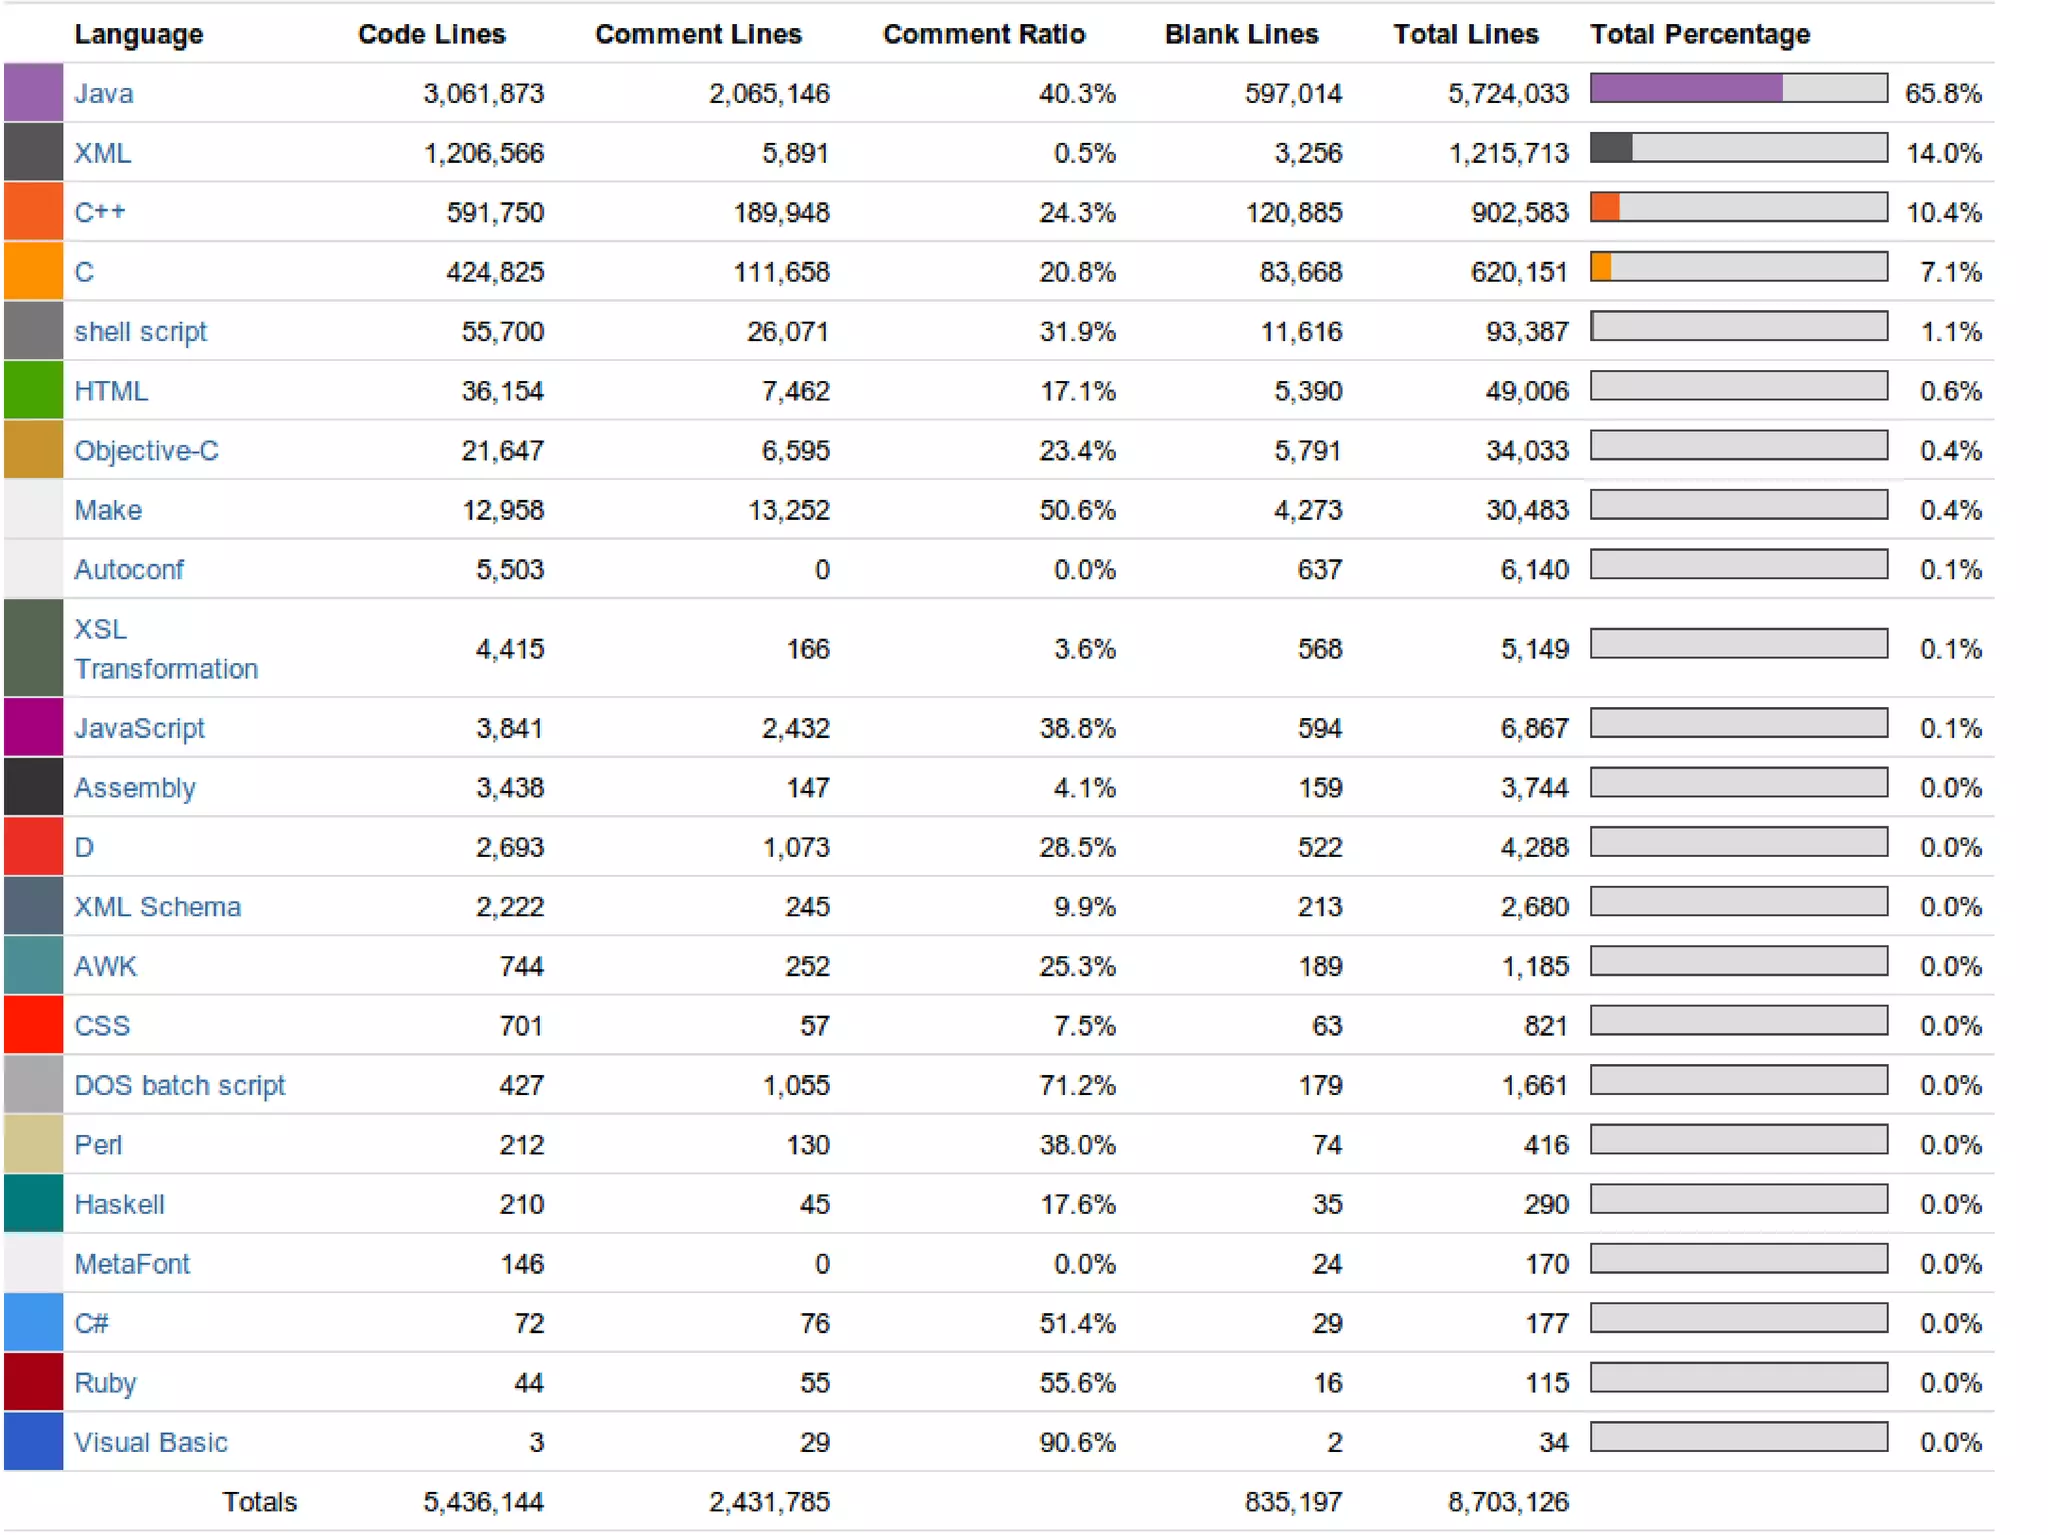This screenshot has width=2048, height=1535.
Task: Click the orange C++ color swatch
Action: pos(33,212)
